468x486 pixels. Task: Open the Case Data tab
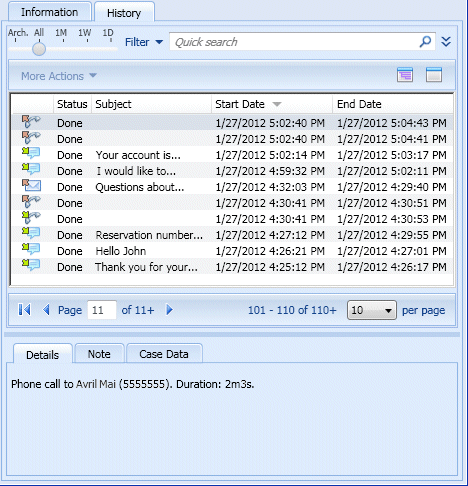pos(164,354)
